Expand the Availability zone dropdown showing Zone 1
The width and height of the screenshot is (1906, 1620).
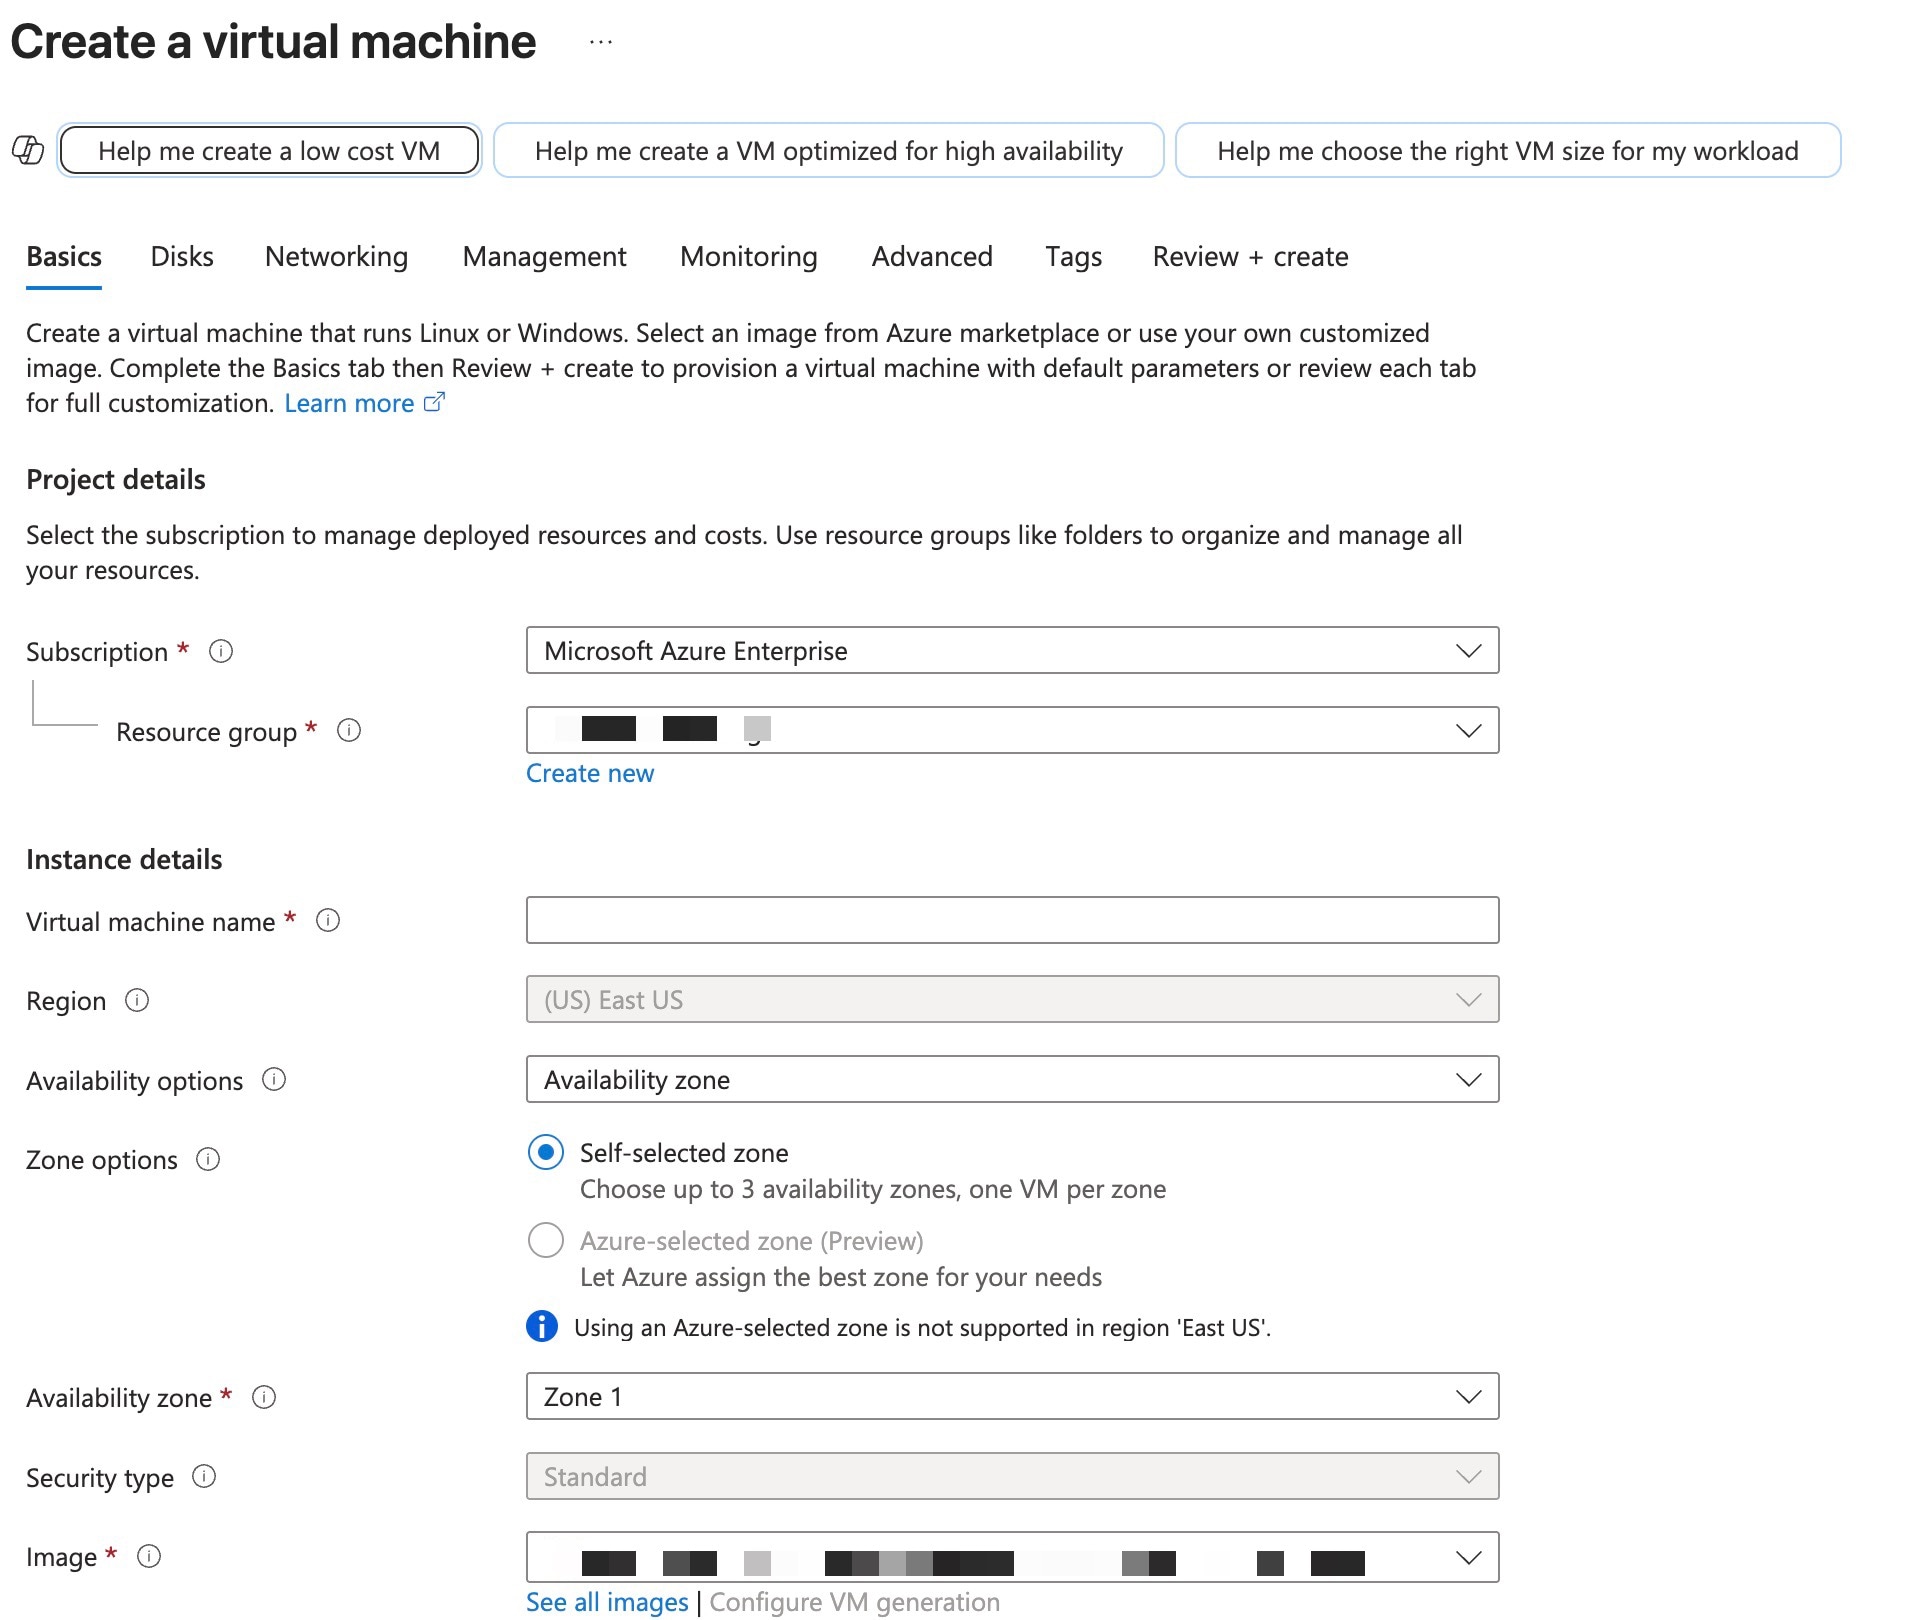tap(1012, 1396)
